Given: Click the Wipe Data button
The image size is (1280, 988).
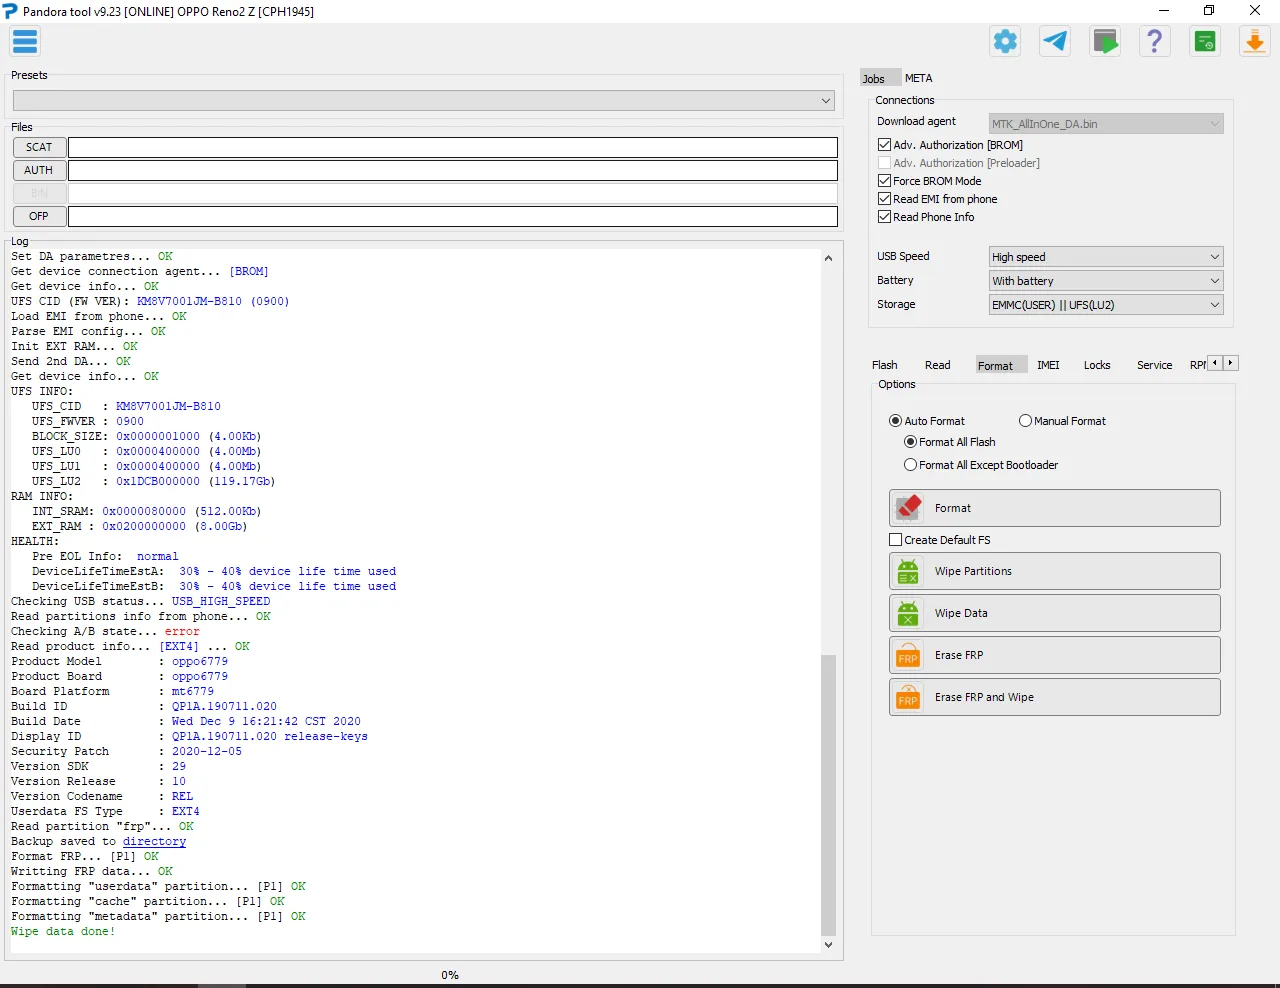Looking at the screenshot, I should click(x=1054, y=613).
